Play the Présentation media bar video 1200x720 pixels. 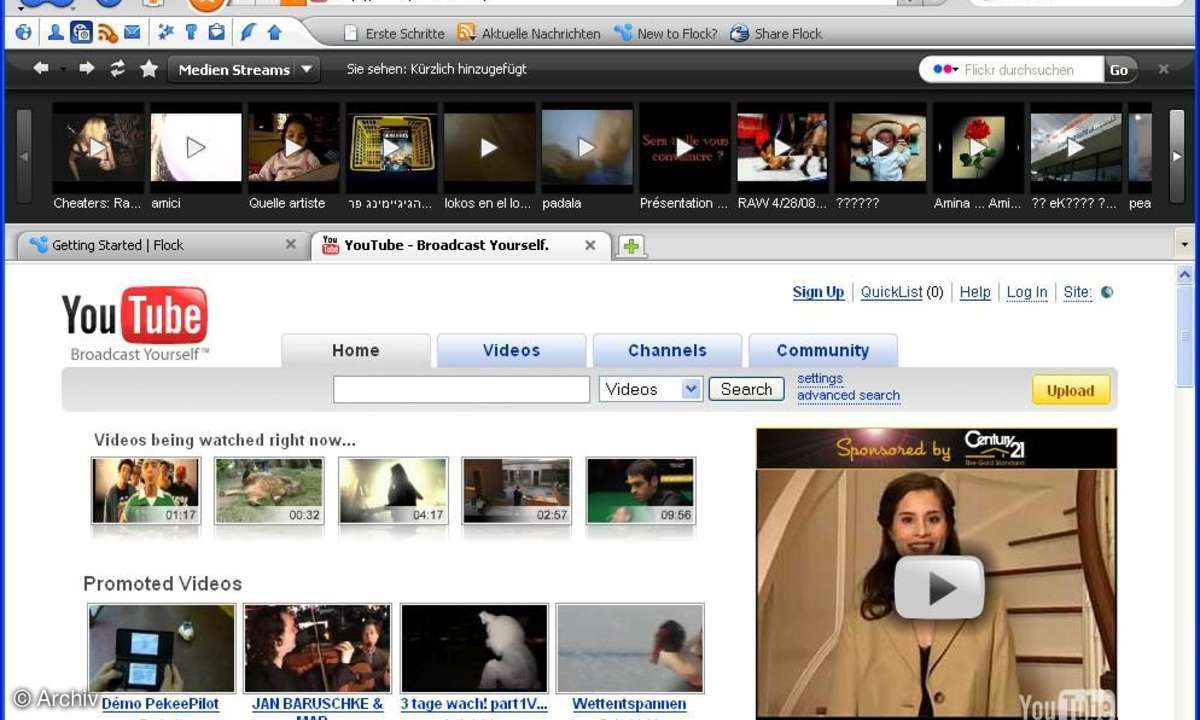tap(685, 148)
